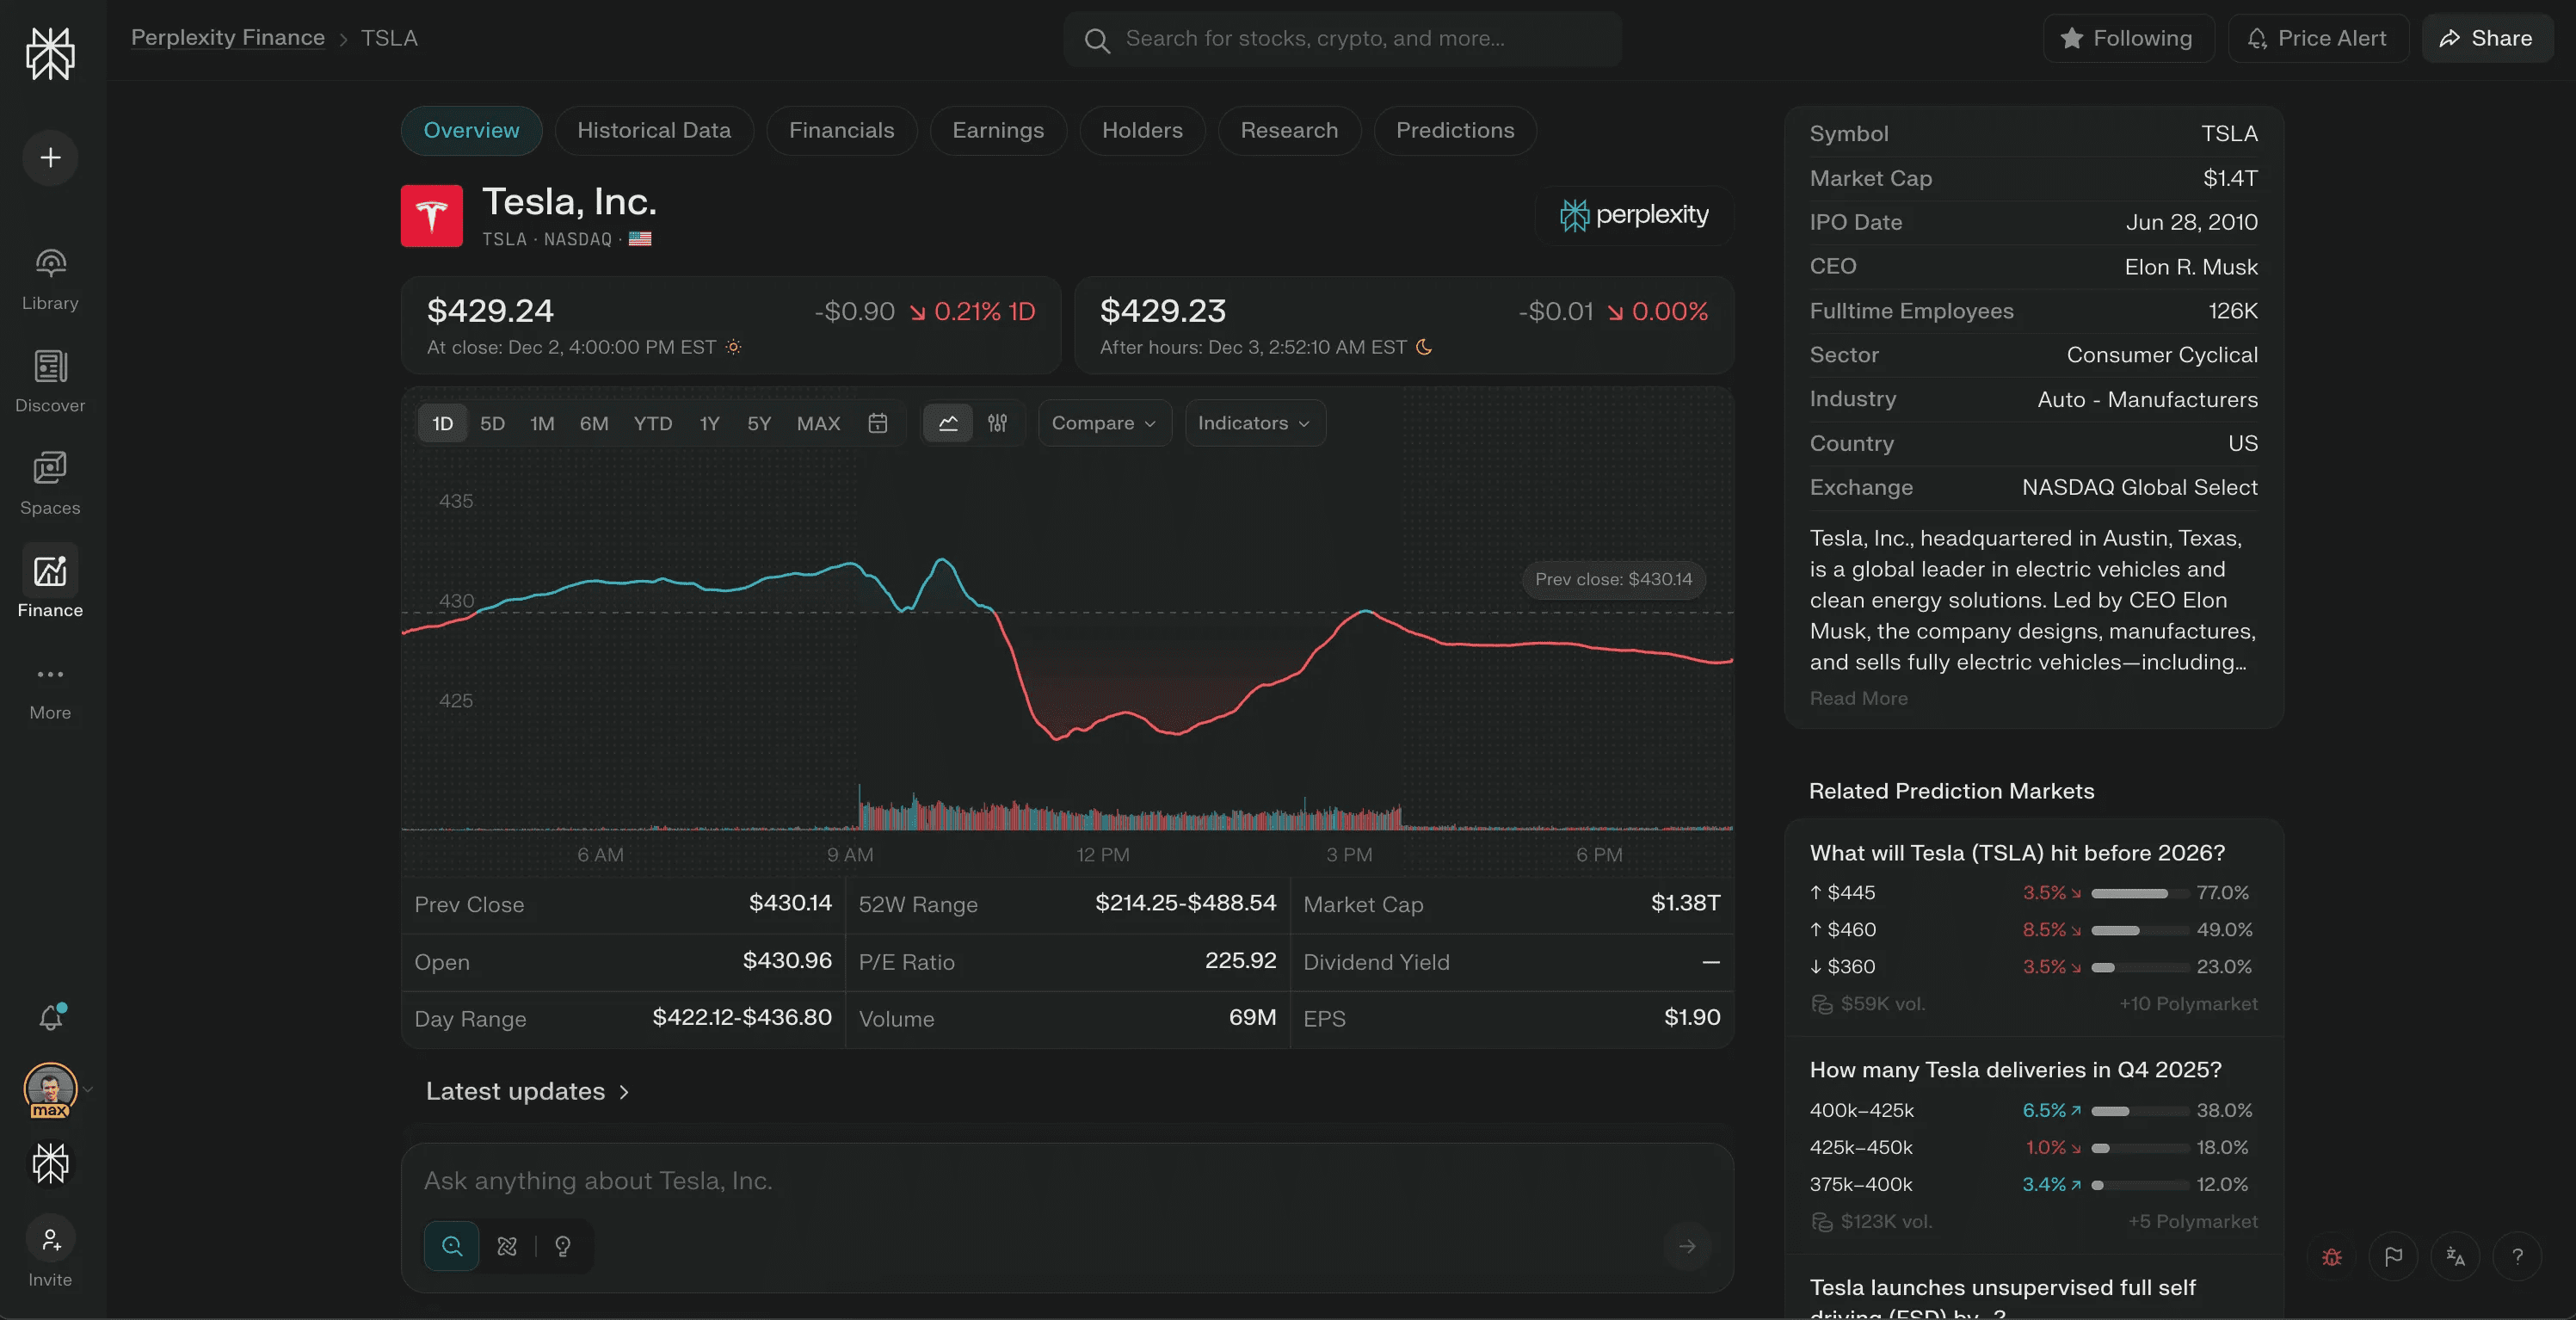Image resolution: width=2576 pixels, height=1320 pixels.
Task: Open Spaces from the left sidebar
Action: click(50, 483)
